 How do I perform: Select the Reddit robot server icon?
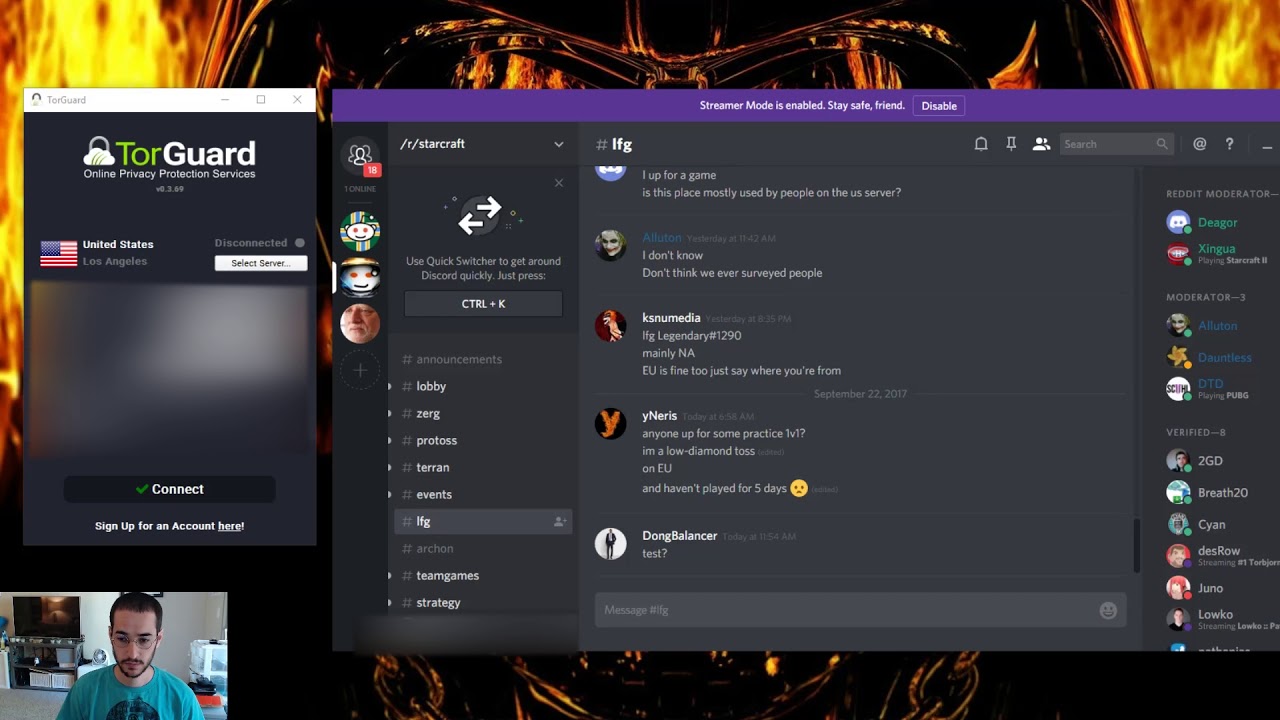[x=360, y=232]
